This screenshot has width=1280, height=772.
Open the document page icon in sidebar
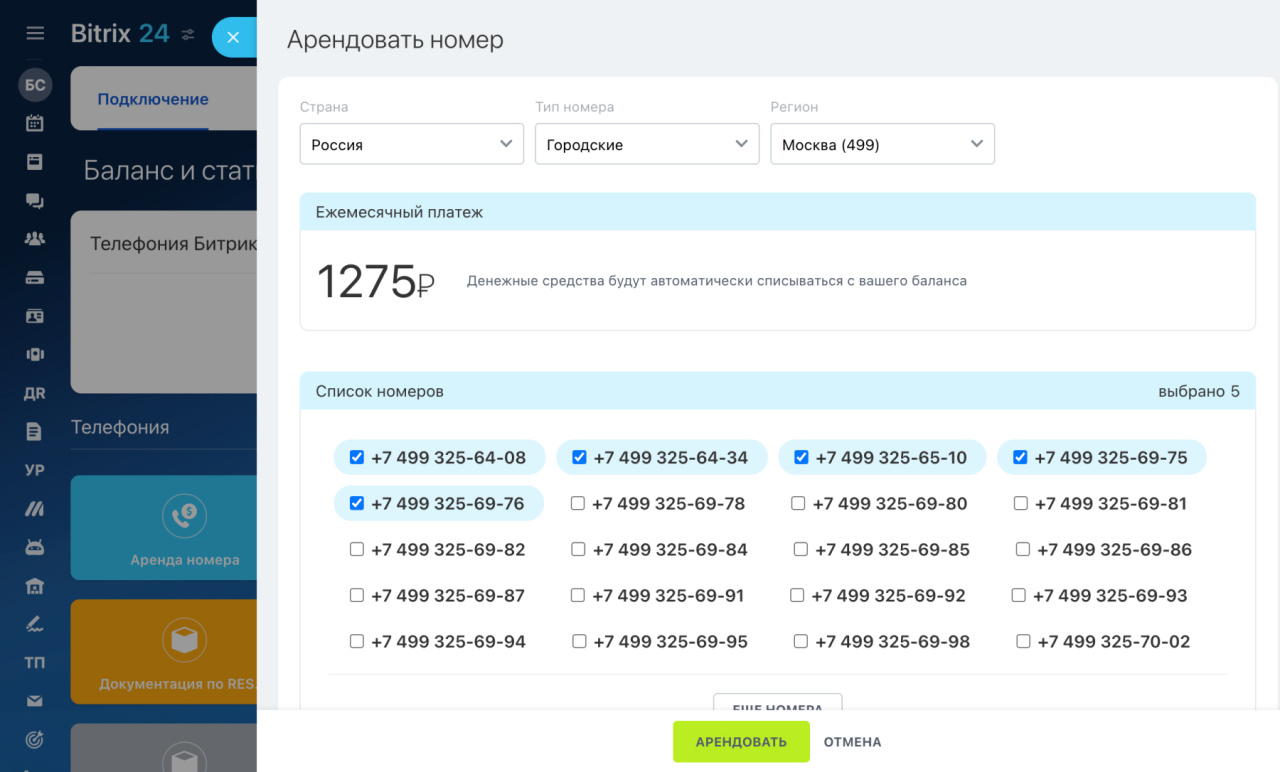pos(35,431)
